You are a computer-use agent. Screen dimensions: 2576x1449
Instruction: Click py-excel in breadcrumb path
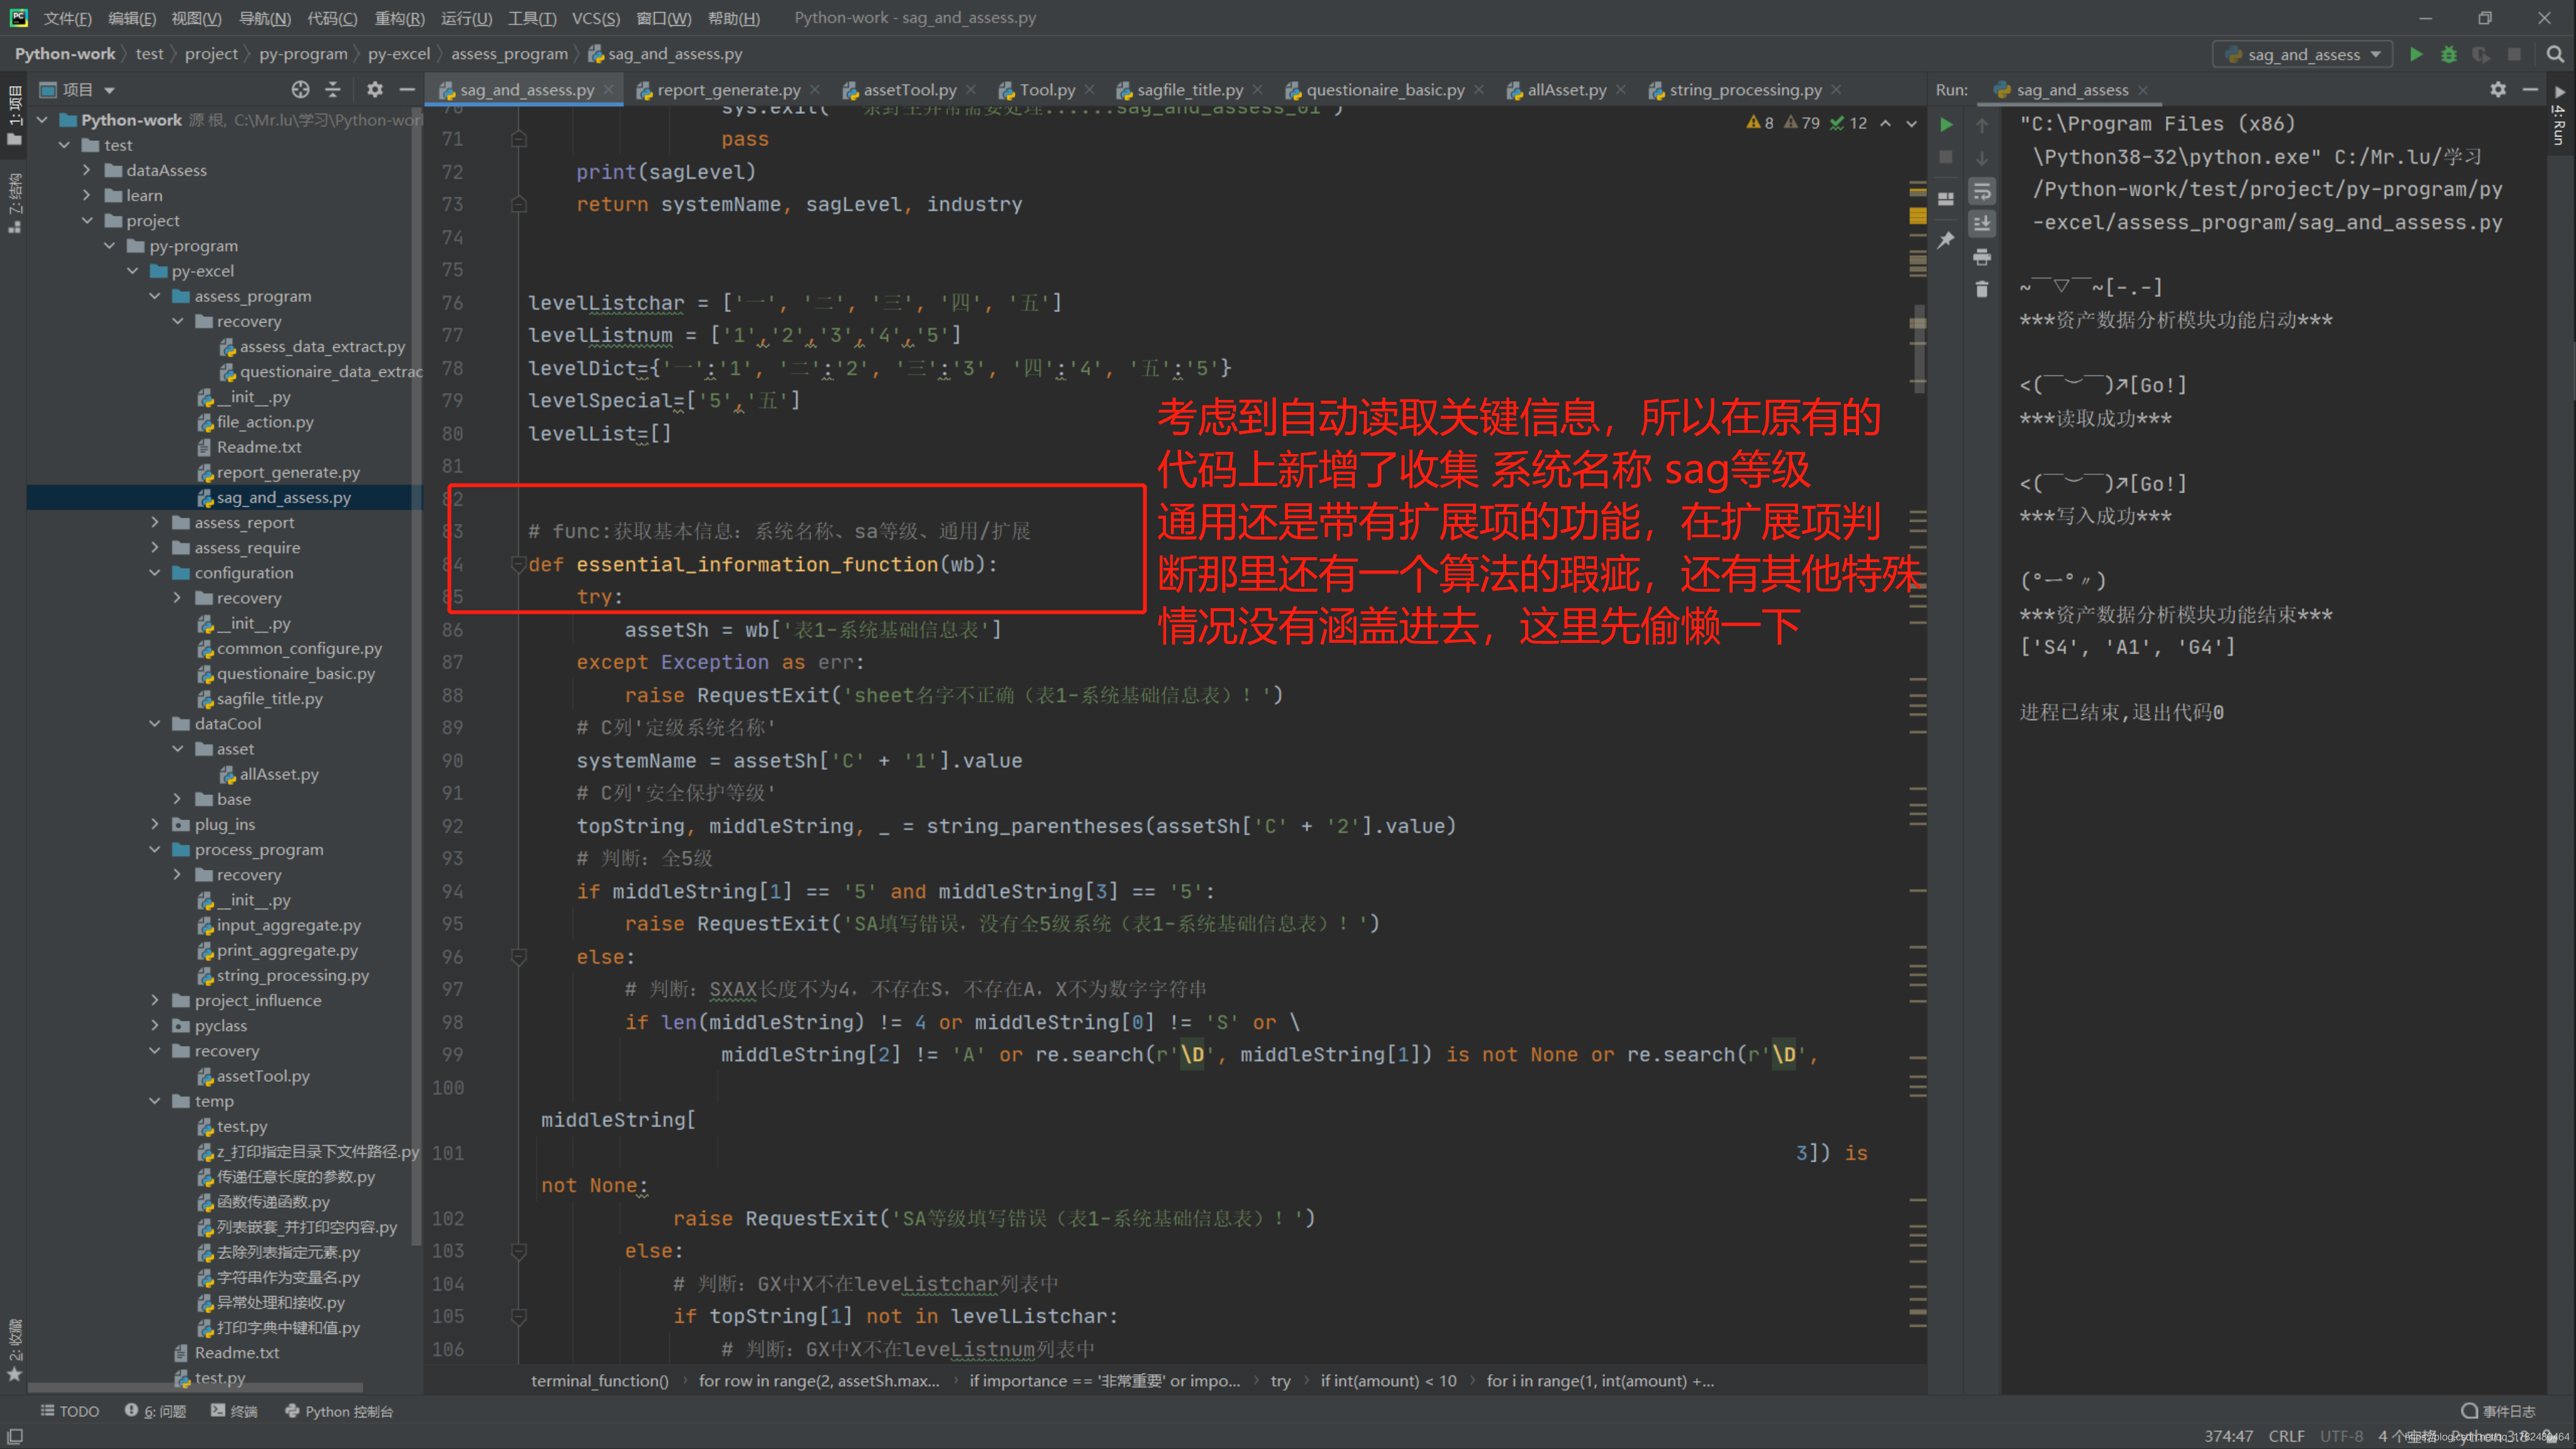click(398, 54)
